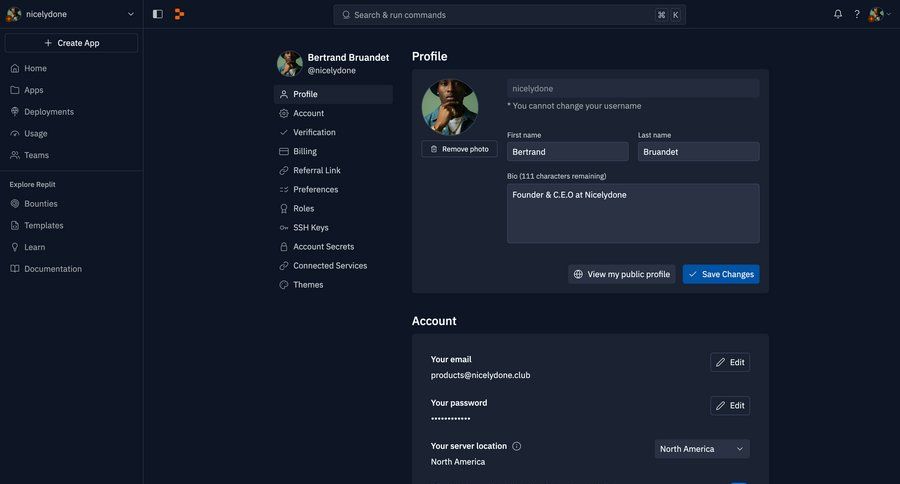This screenshot has width=900, height=484.
Task: Click the server location info icon
Action: tap(517, 446)
